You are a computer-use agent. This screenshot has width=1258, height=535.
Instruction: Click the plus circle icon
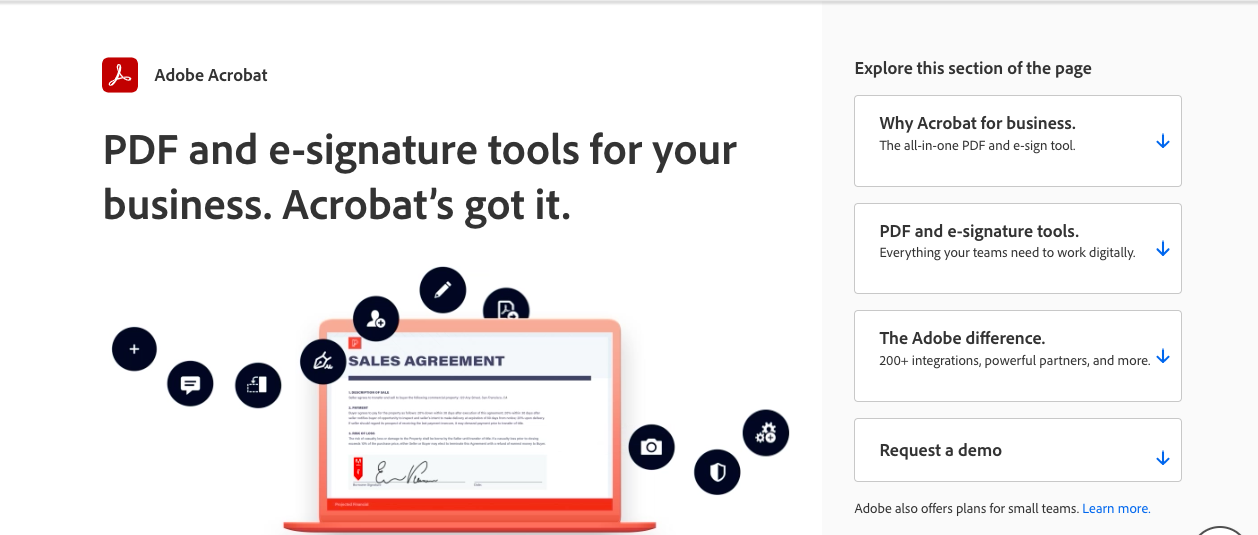[x=135, y=350]
